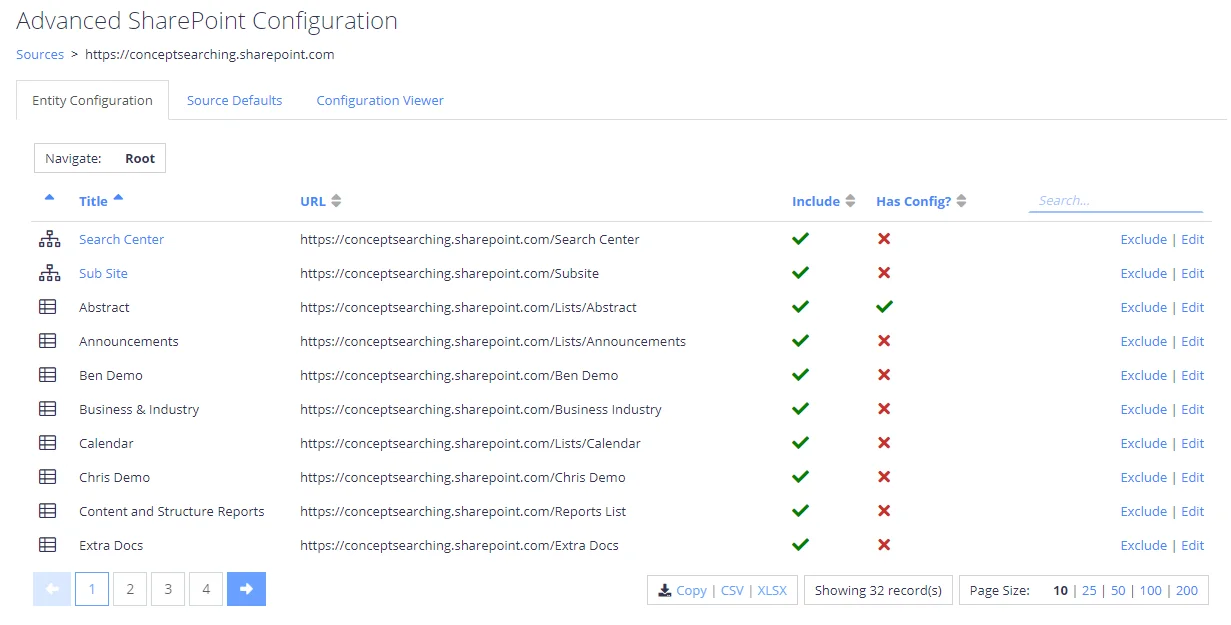
Task: Edit the Calendar list configuration
Action: 1193,444
